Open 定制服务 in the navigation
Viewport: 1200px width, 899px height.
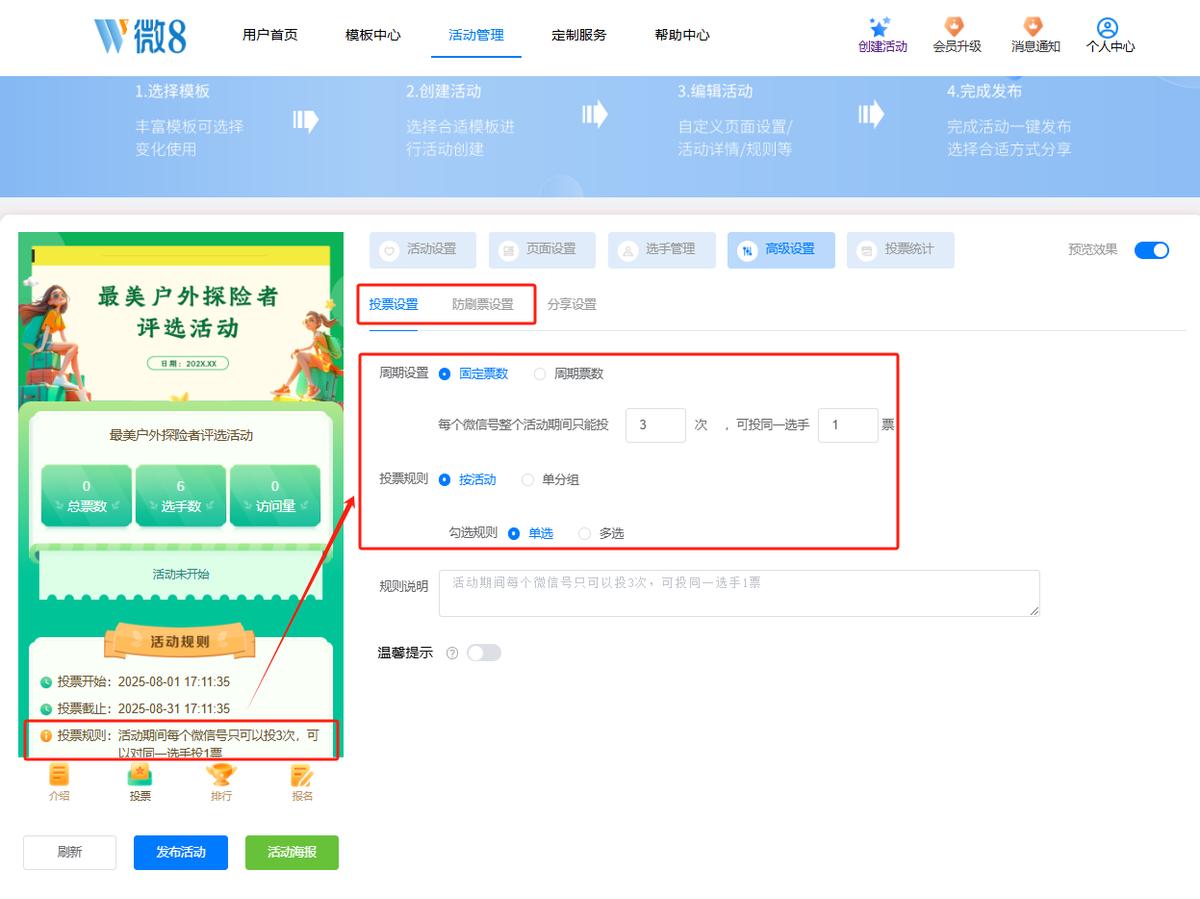(x=579, y=35)
